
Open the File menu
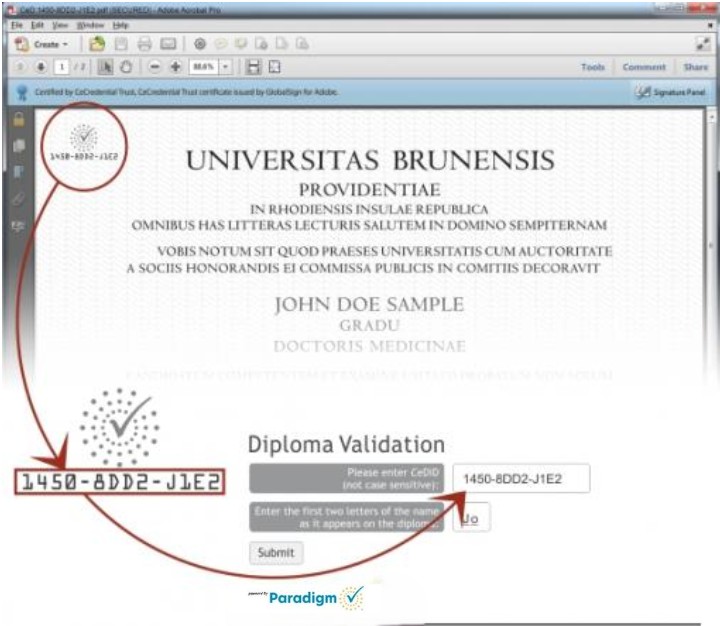point(17,25)
